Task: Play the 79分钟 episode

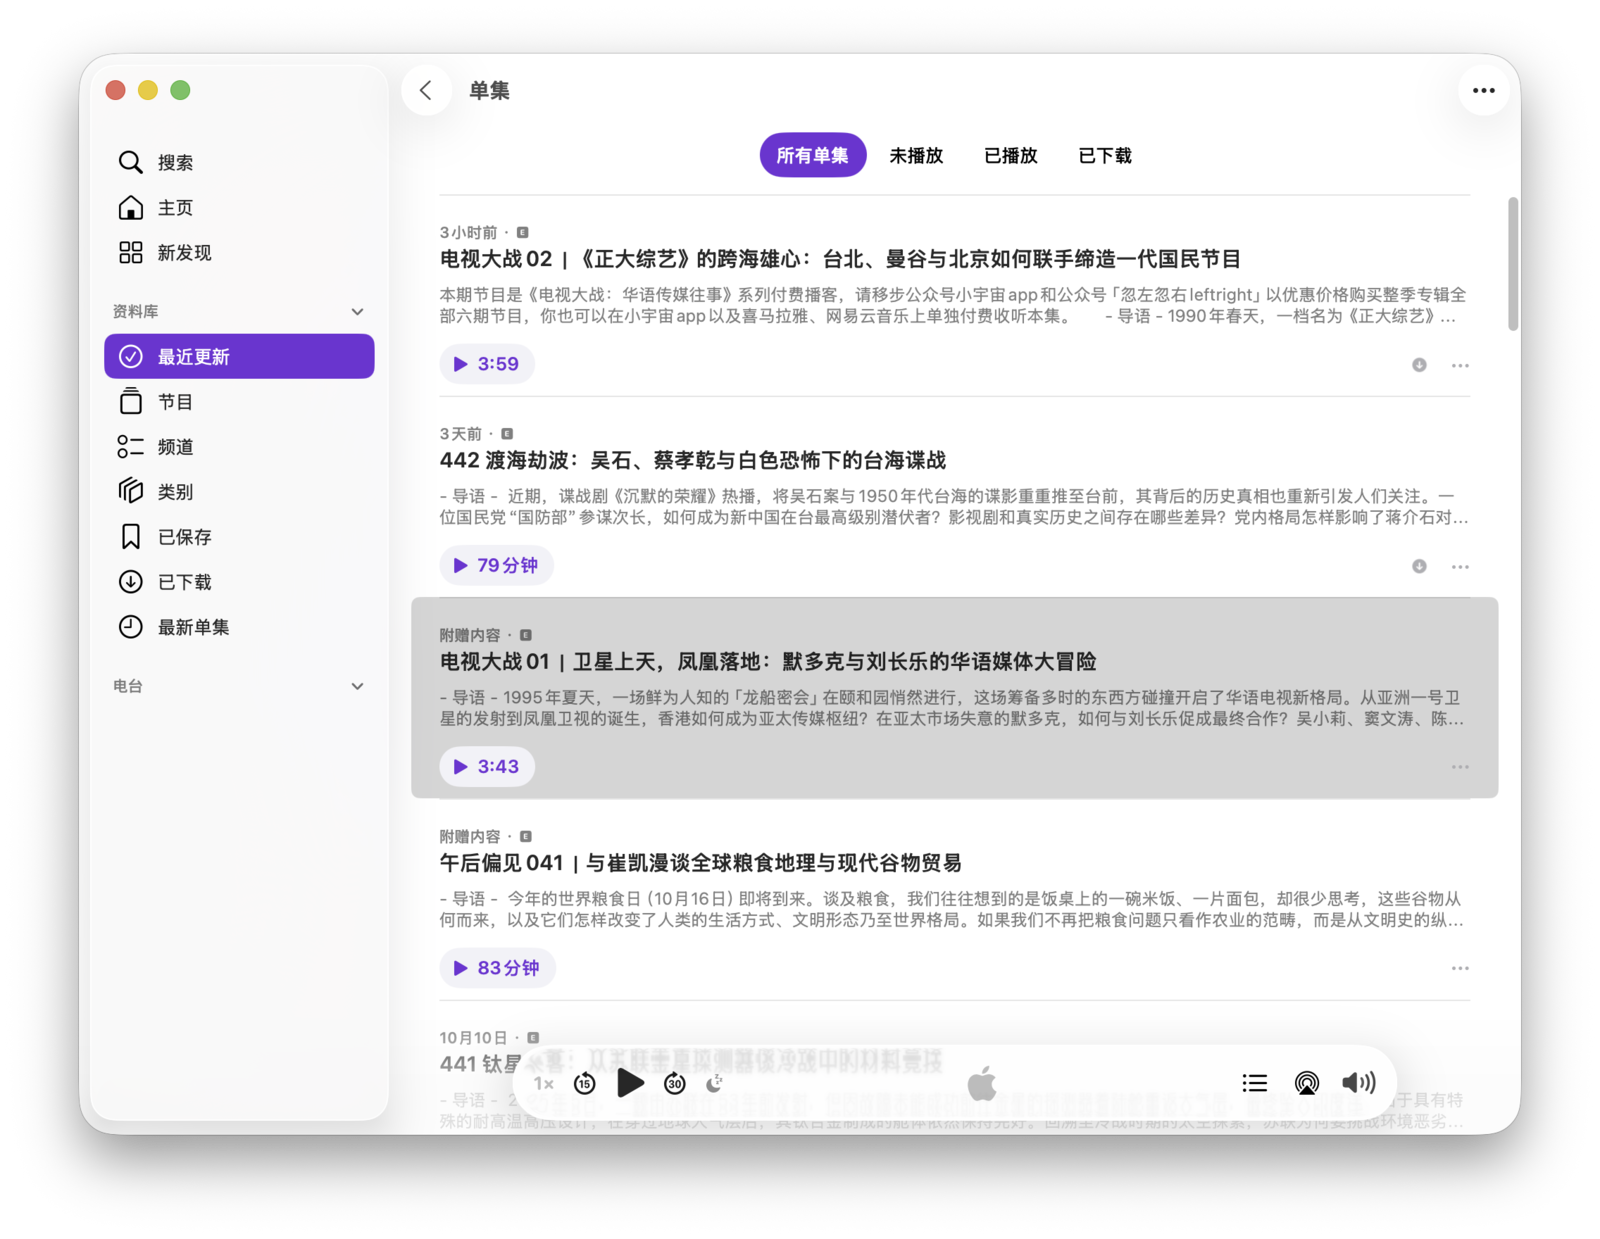Action: pyautogui.click(x=497, y=566)
